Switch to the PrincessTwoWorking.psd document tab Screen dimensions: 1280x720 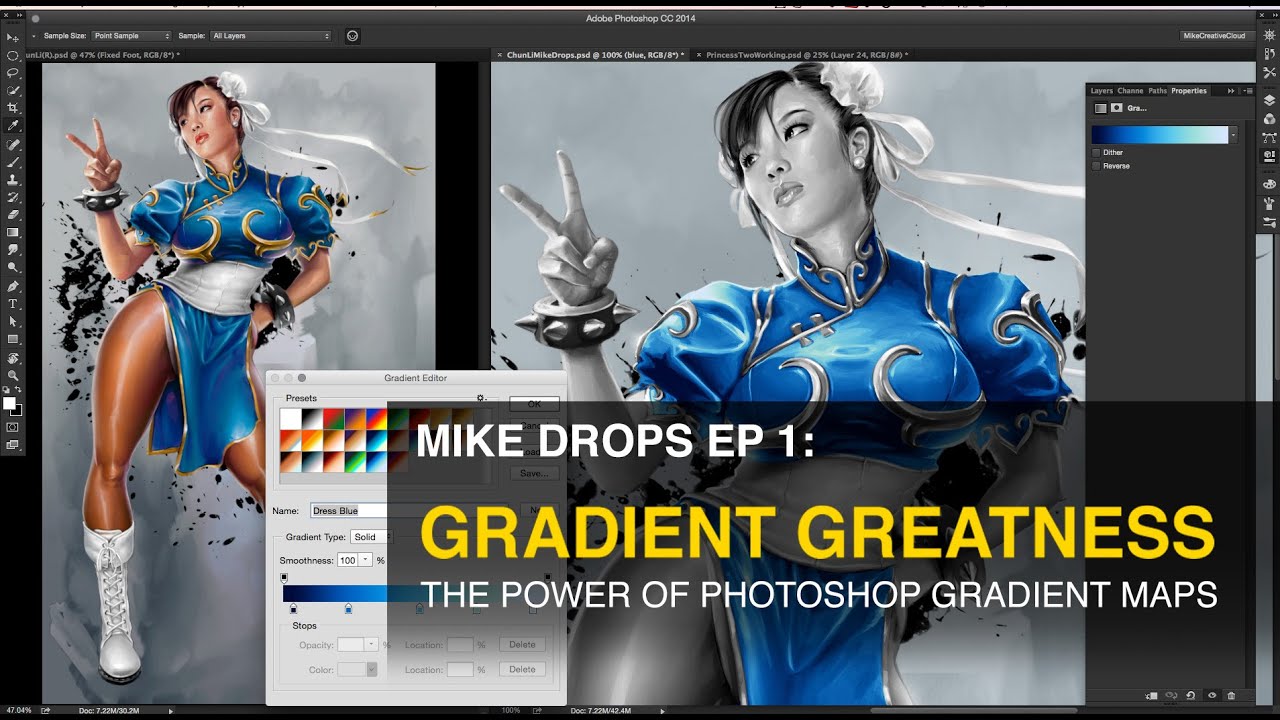(x=806, y=55)
